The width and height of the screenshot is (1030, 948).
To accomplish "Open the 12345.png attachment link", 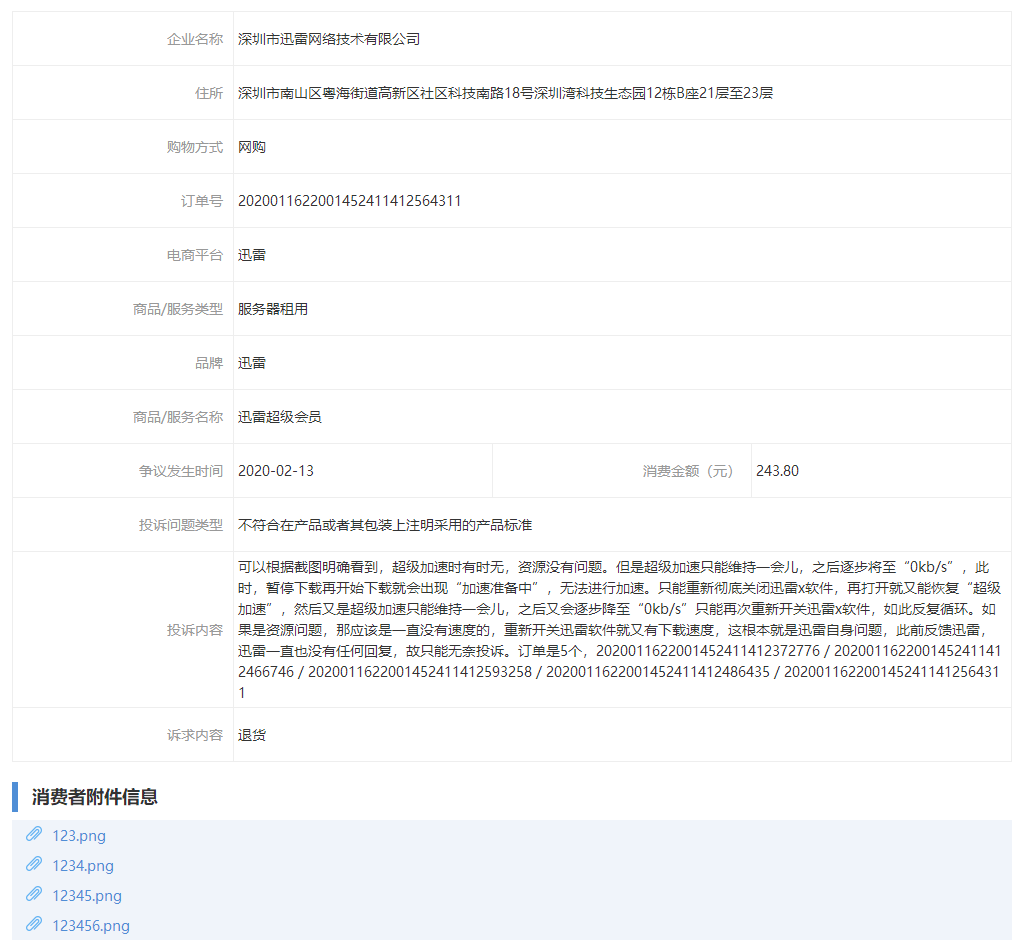I will (x=87, y=895).
